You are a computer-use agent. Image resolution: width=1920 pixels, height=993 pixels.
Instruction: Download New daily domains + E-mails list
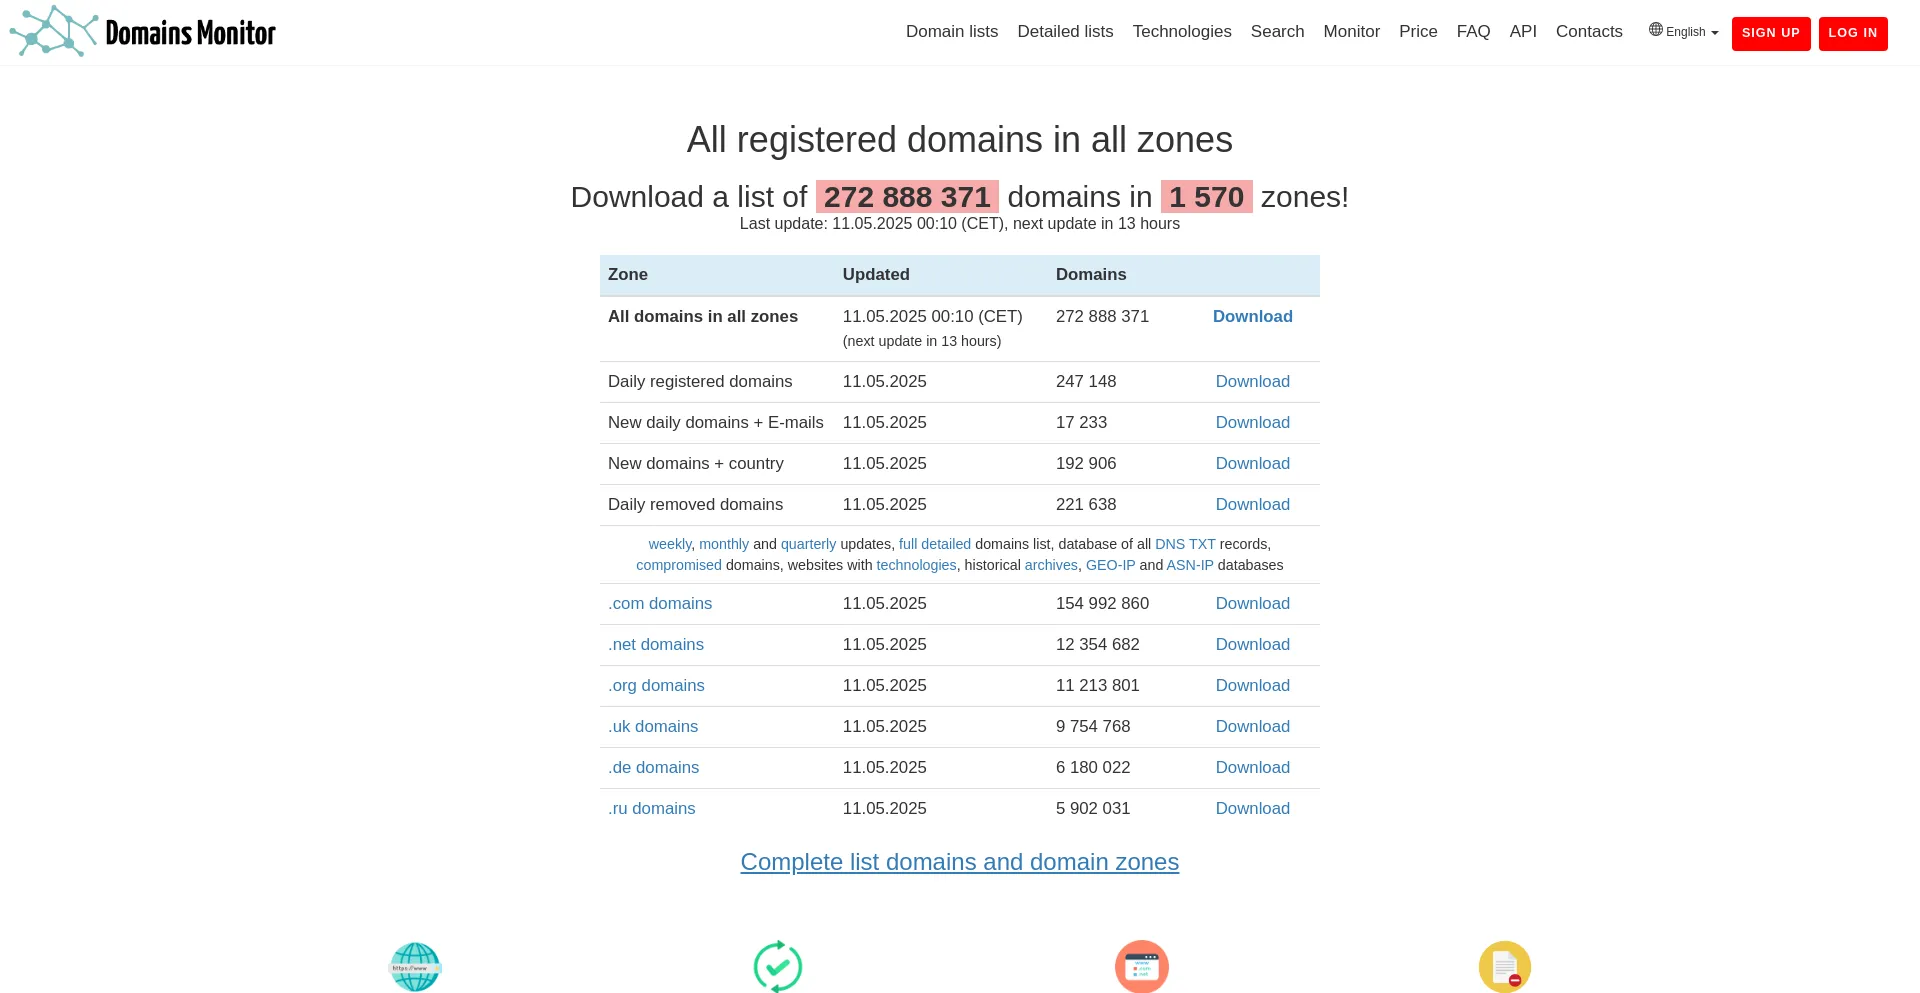point(1252,423)
